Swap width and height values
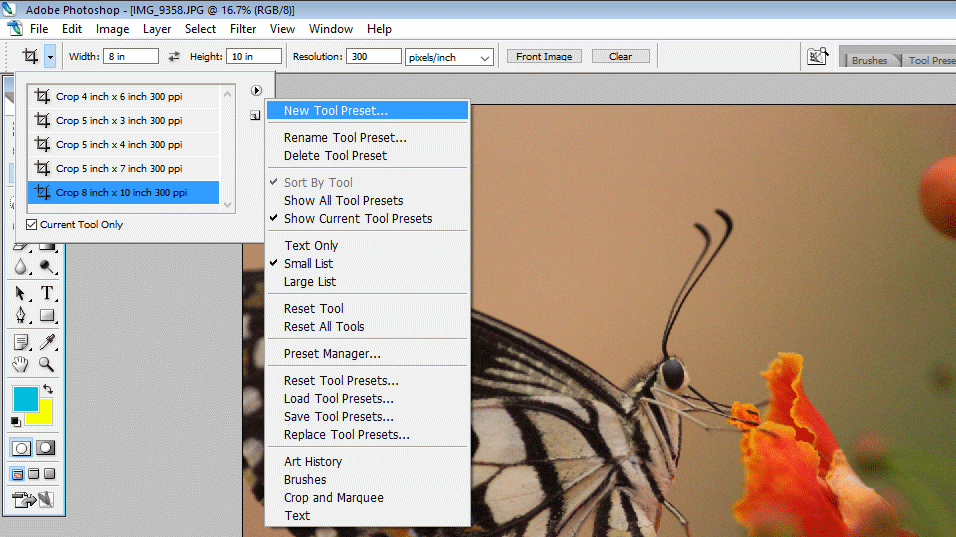Viewport: 956px width, 537px height. [x=174, y=57]
